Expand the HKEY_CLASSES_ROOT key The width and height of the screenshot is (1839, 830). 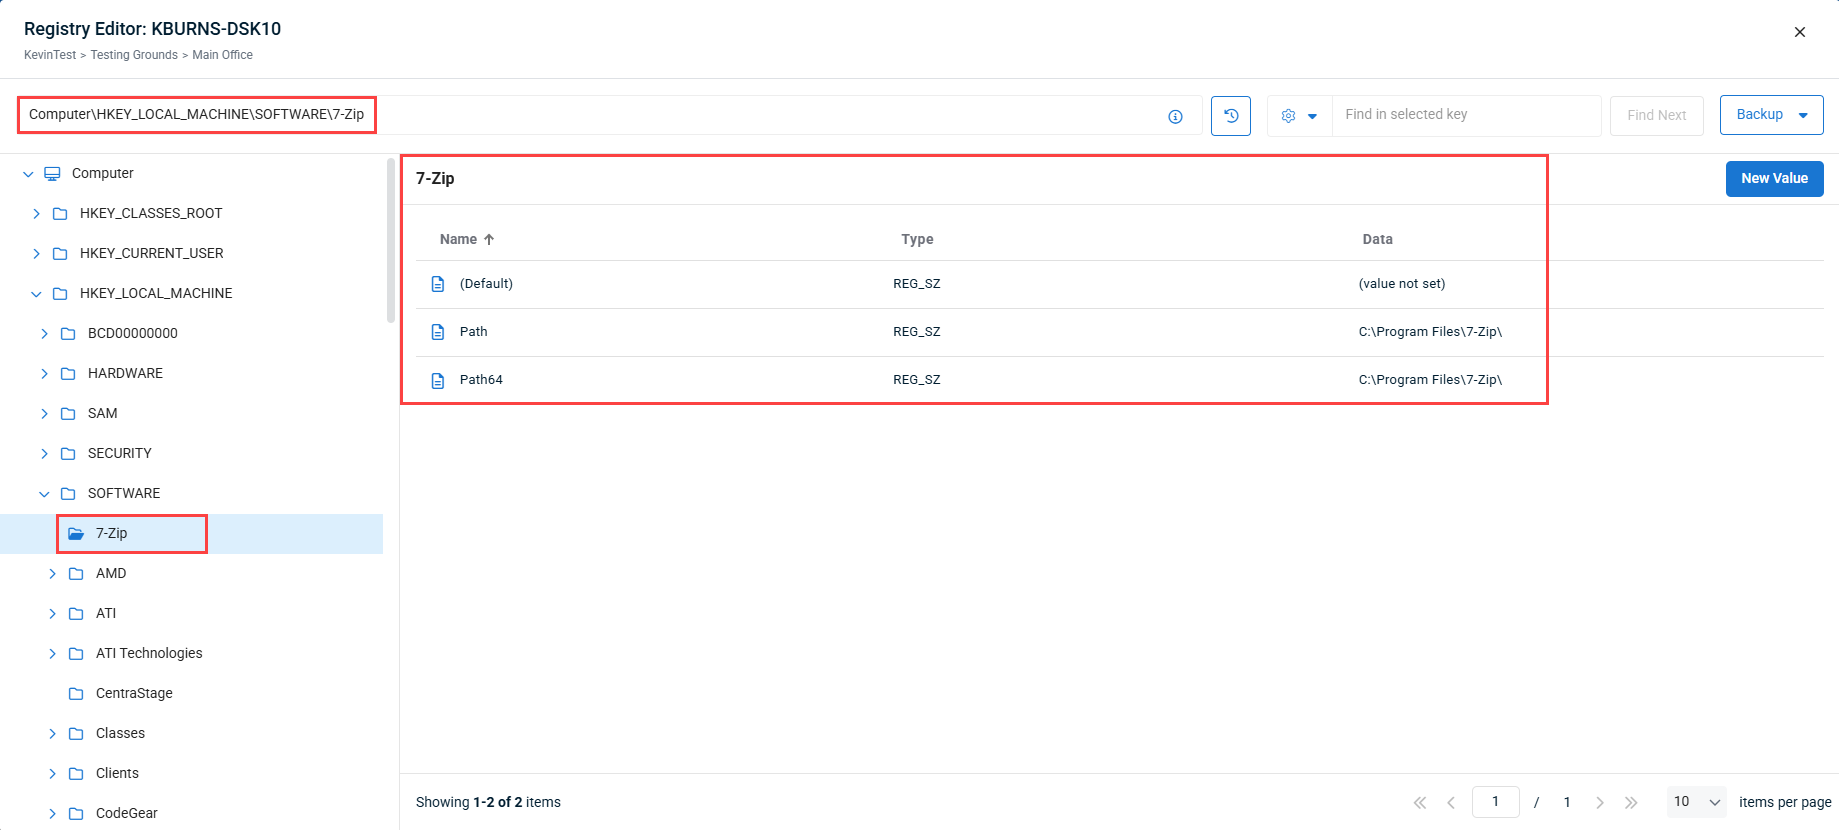36,213
